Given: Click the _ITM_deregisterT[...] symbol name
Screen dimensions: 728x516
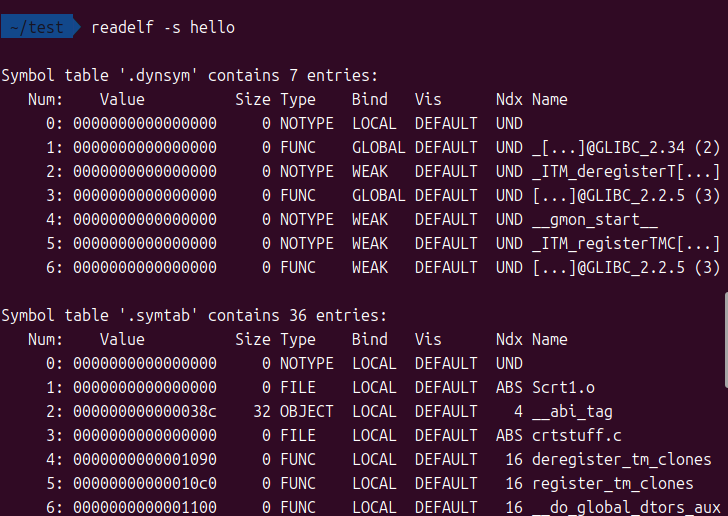Looking at the screenshot, I should coord(625,171).
